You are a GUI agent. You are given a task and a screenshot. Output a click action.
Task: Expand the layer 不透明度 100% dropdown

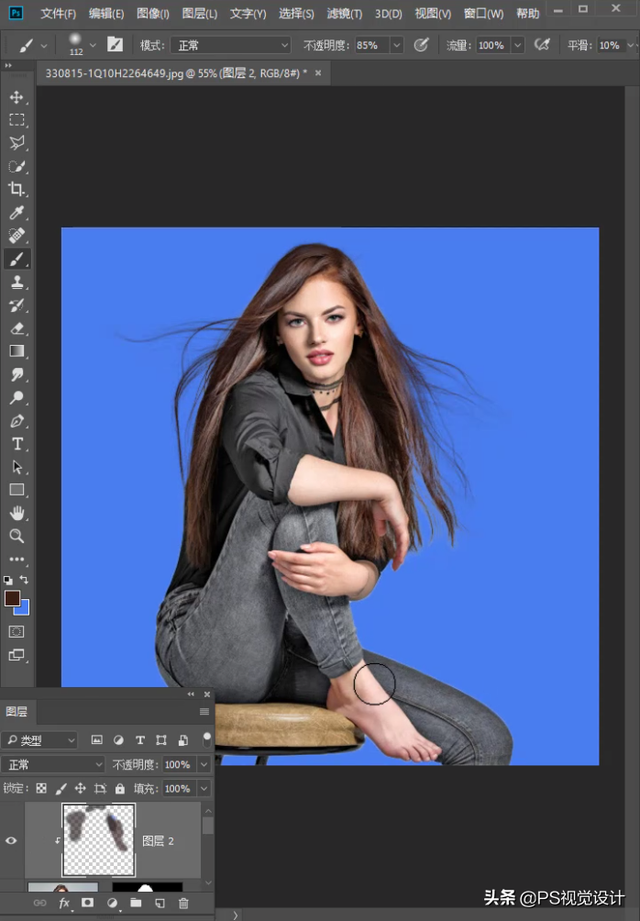[204, 764]
